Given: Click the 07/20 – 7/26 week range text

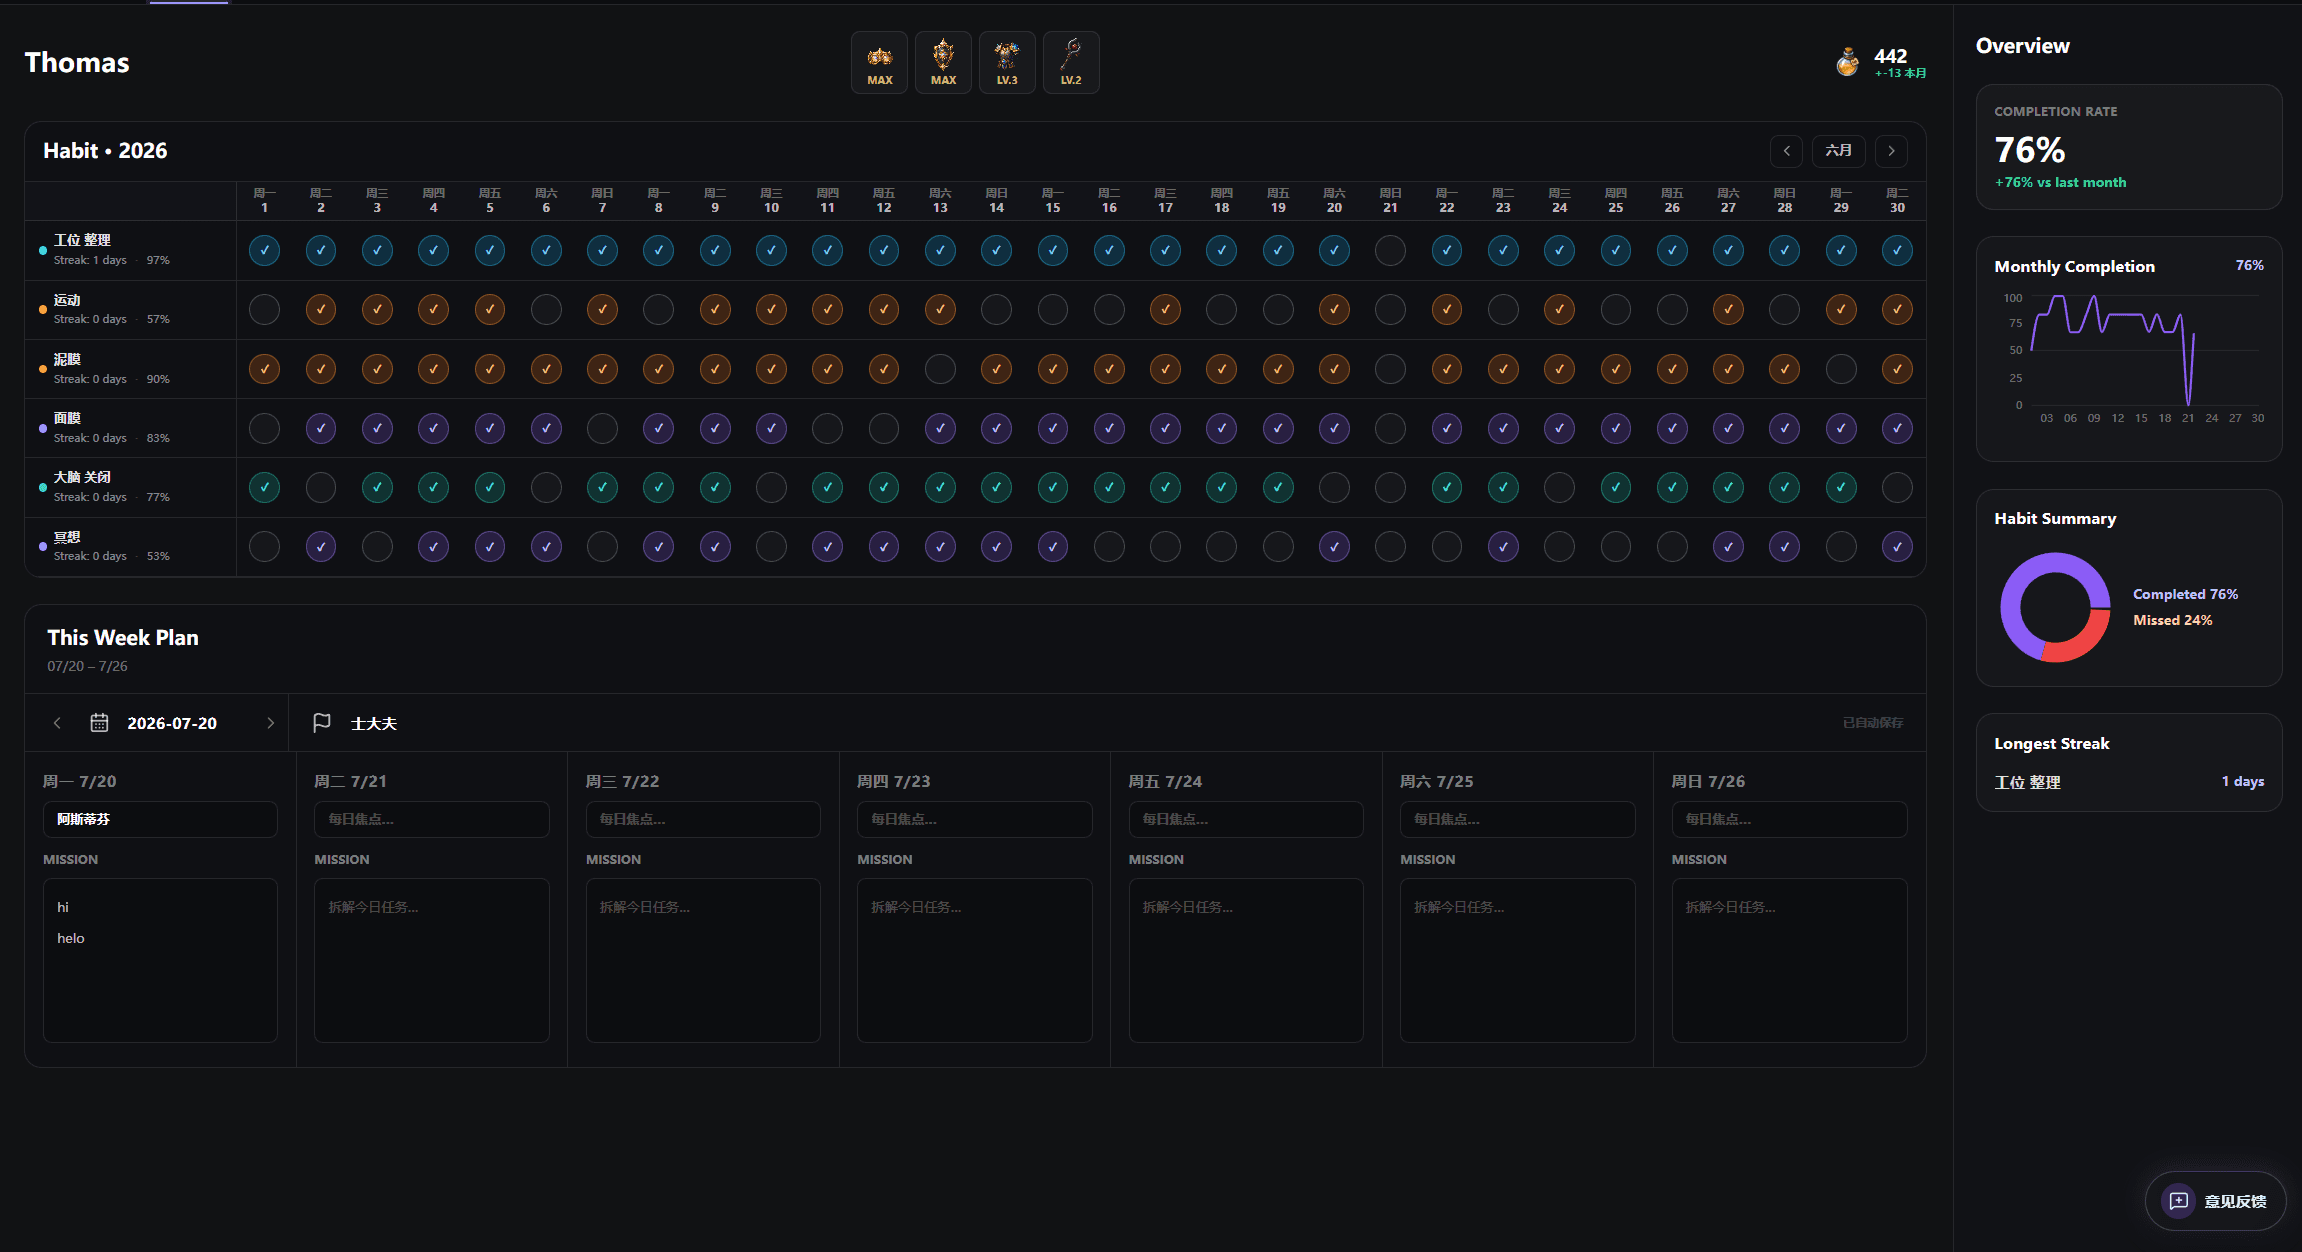Looking at the screenshot, I should (x=87, y=666).
